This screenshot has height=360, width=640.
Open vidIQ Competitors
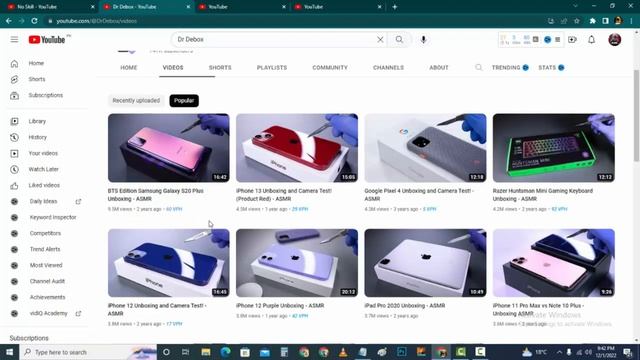coord(45,233)
